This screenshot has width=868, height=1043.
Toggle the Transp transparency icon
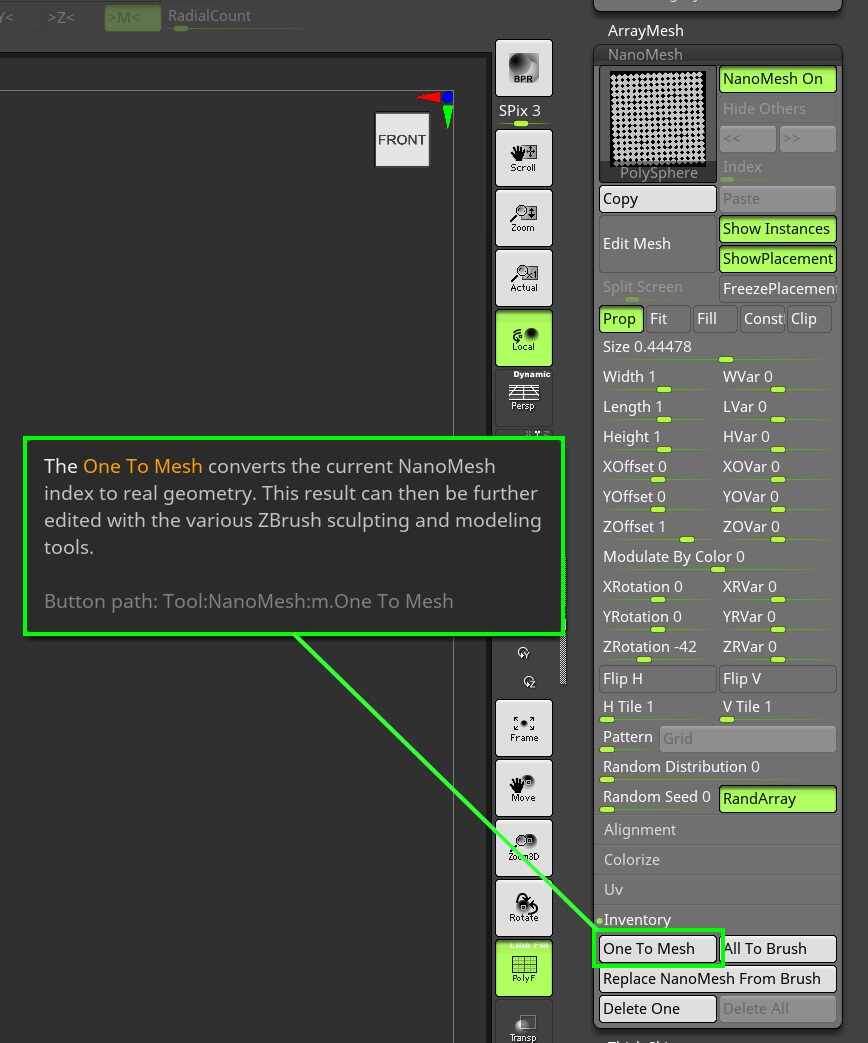point(523,1024)
